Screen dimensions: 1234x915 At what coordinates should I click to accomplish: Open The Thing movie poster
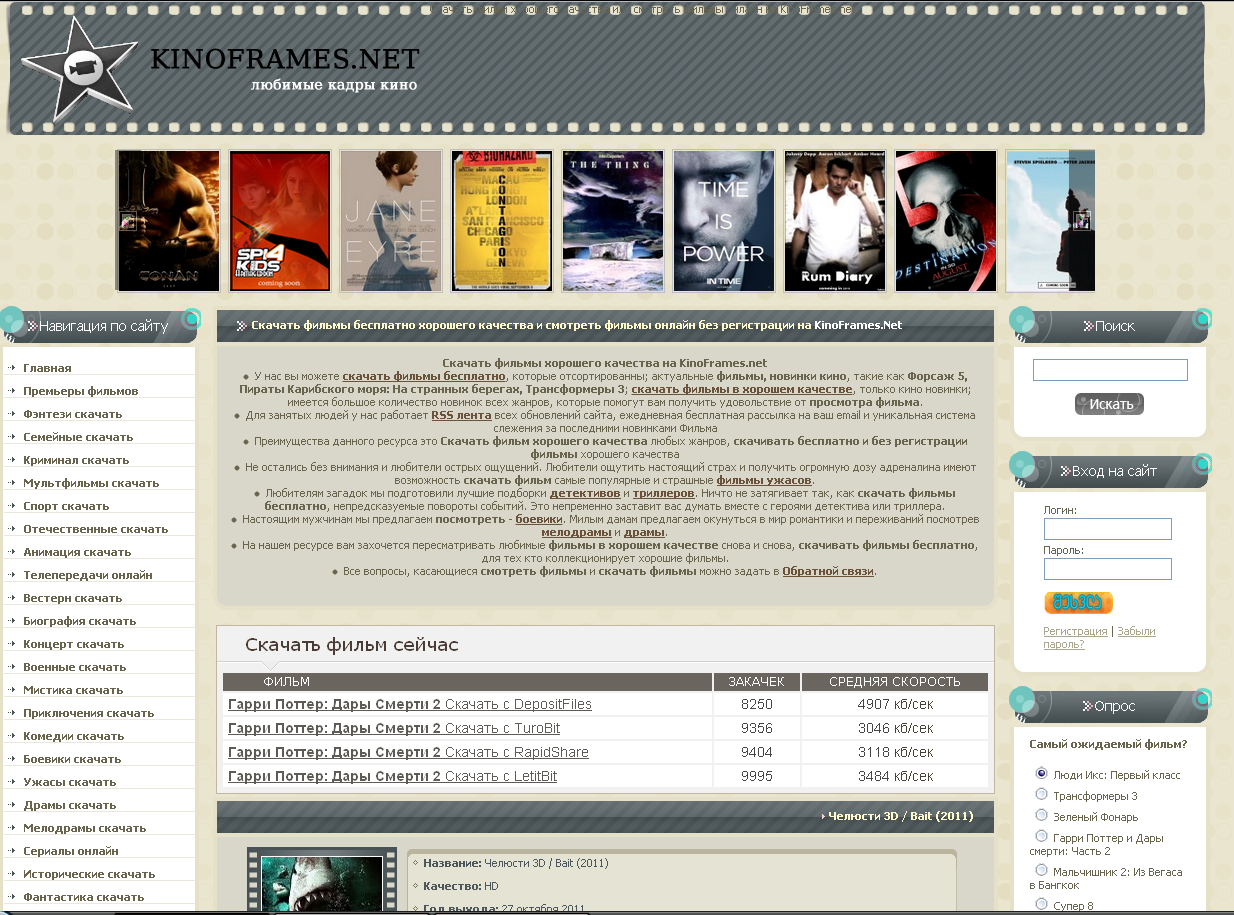tap(613, 221)
